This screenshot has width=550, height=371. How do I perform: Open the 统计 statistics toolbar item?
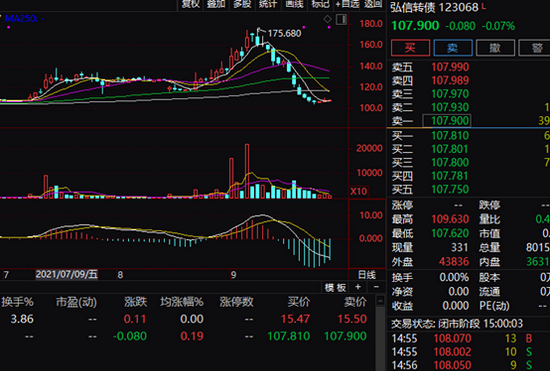pyautogui.click(x=268, y=4)
